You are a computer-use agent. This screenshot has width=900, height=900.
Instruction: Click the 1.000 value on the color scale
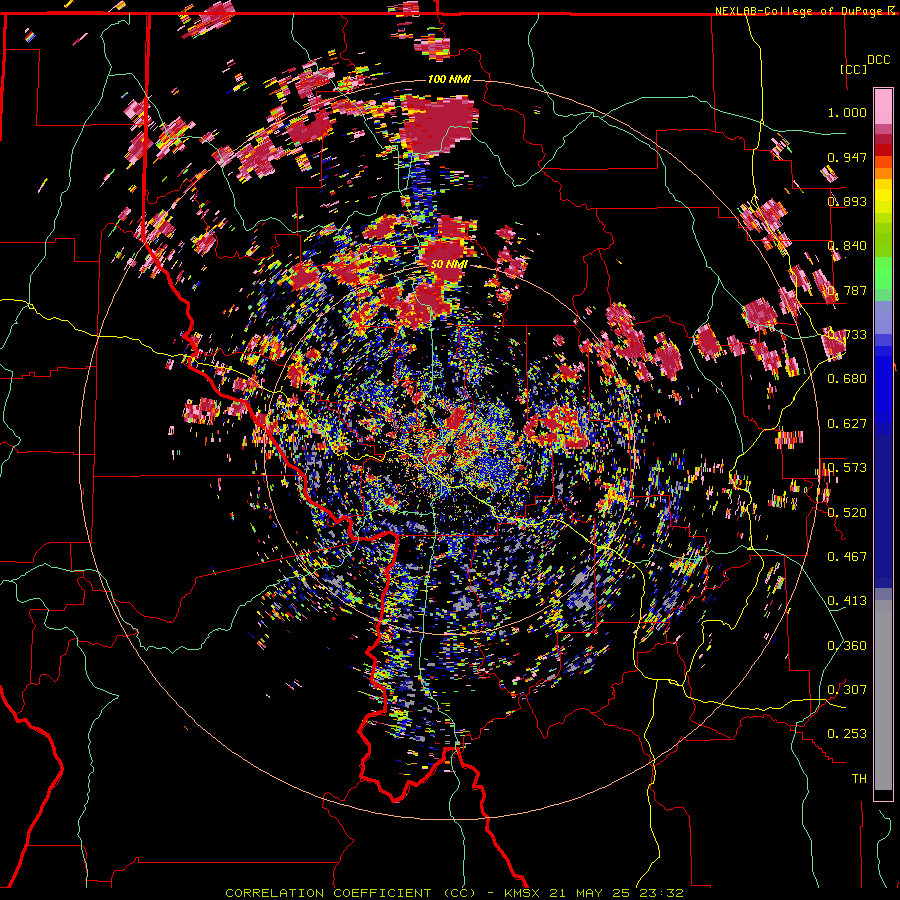(847, 112)
